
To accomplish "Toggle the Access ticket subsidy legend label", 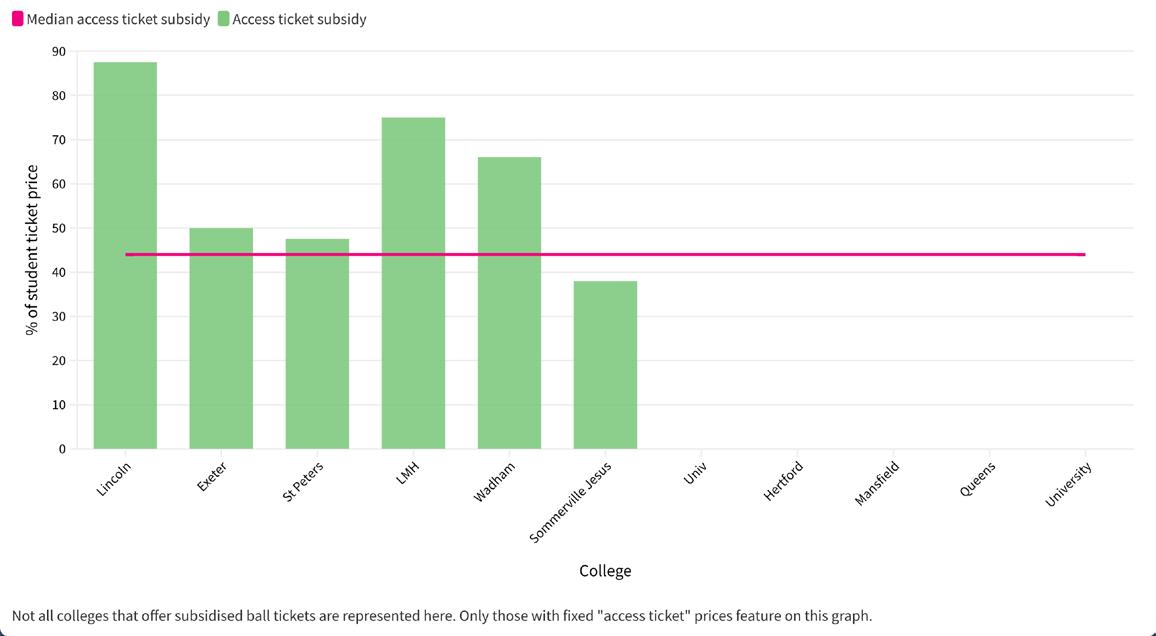I will (299, 19).
